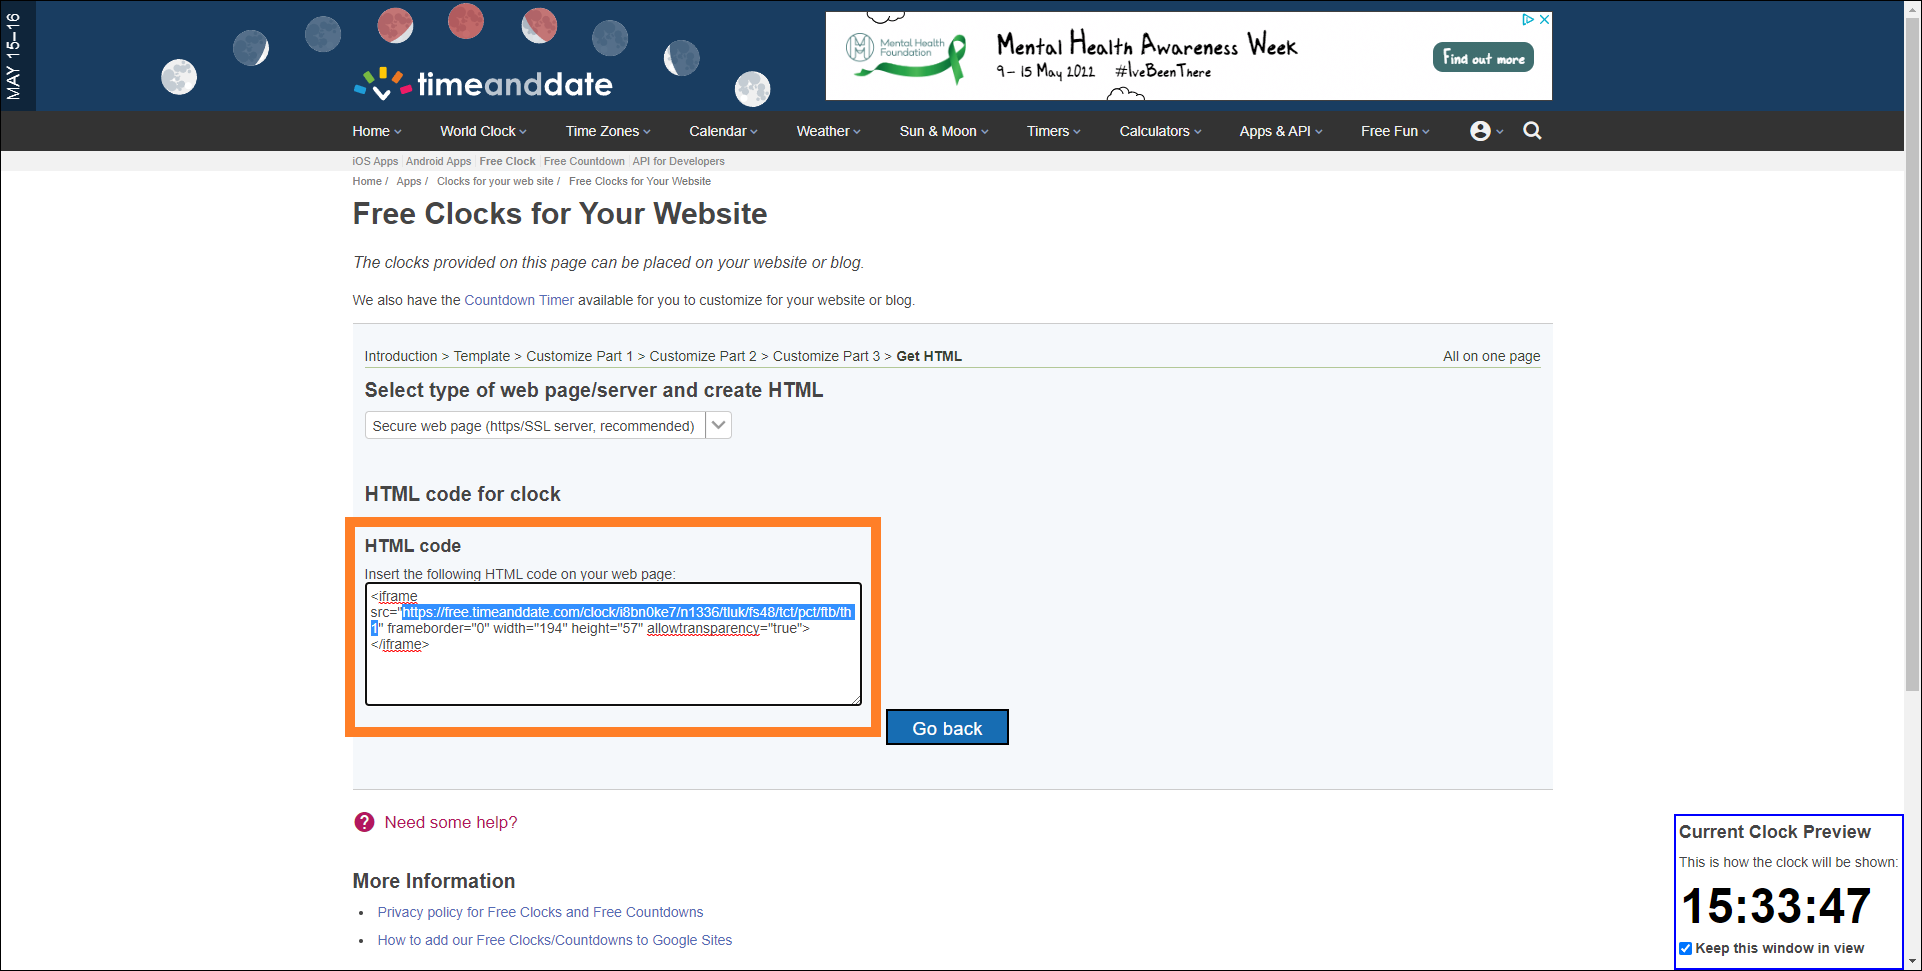Screen dimensions: 1922x971
Task: Open the Time Zones menu
Action: pyautogui.click(x=607, y=131)
